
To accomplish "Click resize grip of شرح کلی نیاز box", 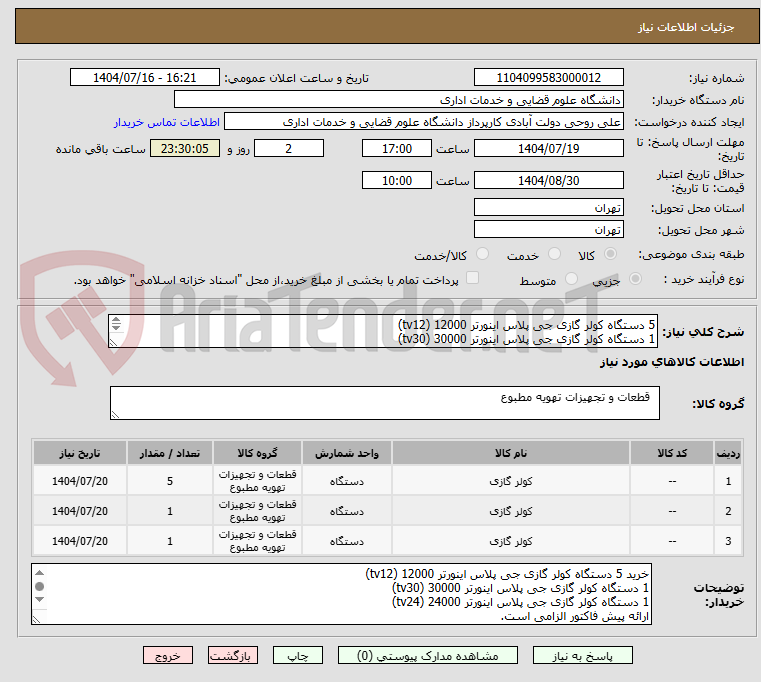I will coord(114,343).
